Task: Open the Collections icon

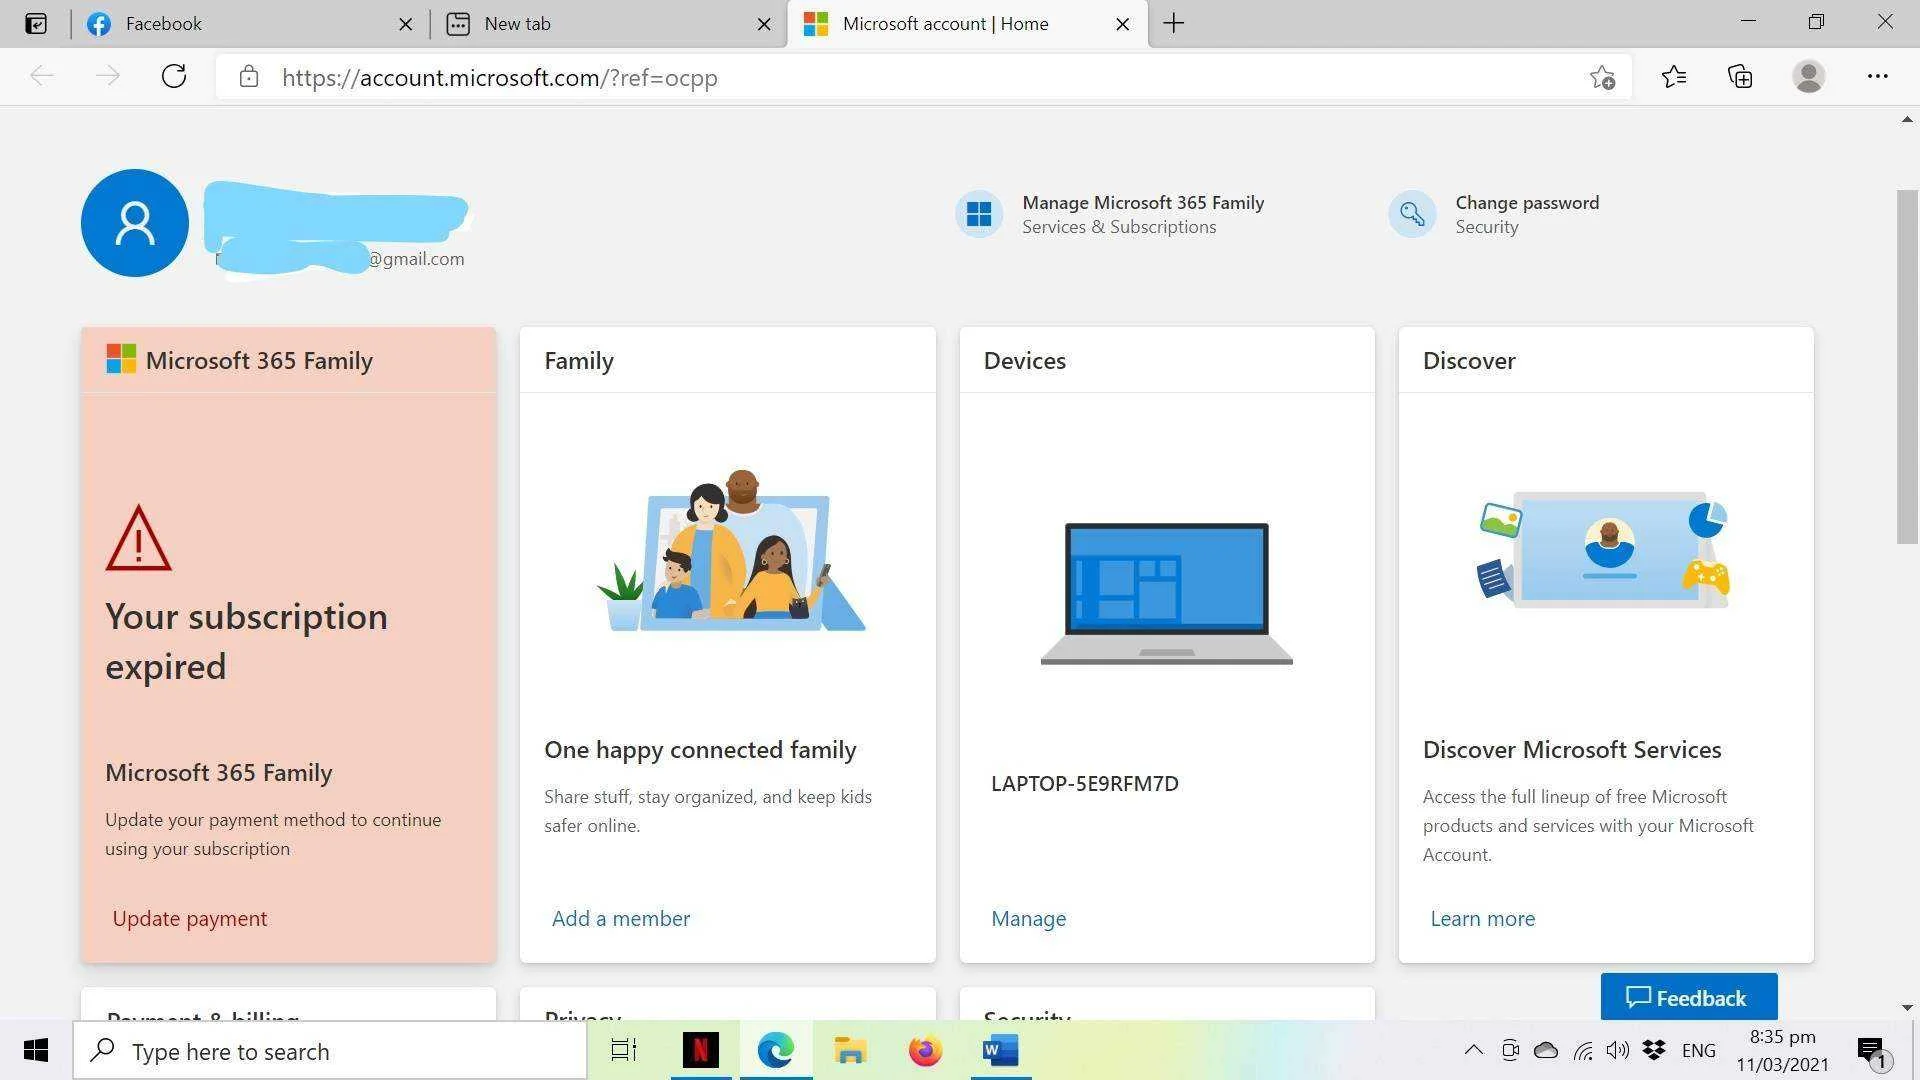Action: tap(1740, 77)
